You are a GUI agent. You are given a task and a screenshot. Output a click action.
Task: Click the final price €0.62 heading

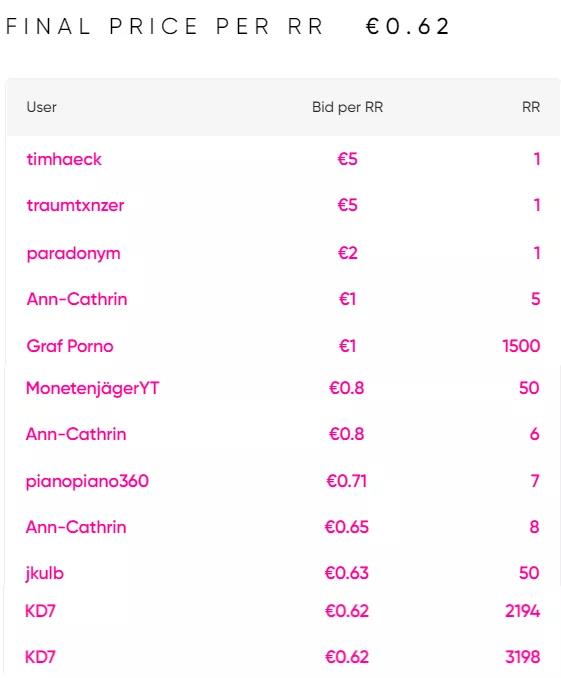pos(407,26)
